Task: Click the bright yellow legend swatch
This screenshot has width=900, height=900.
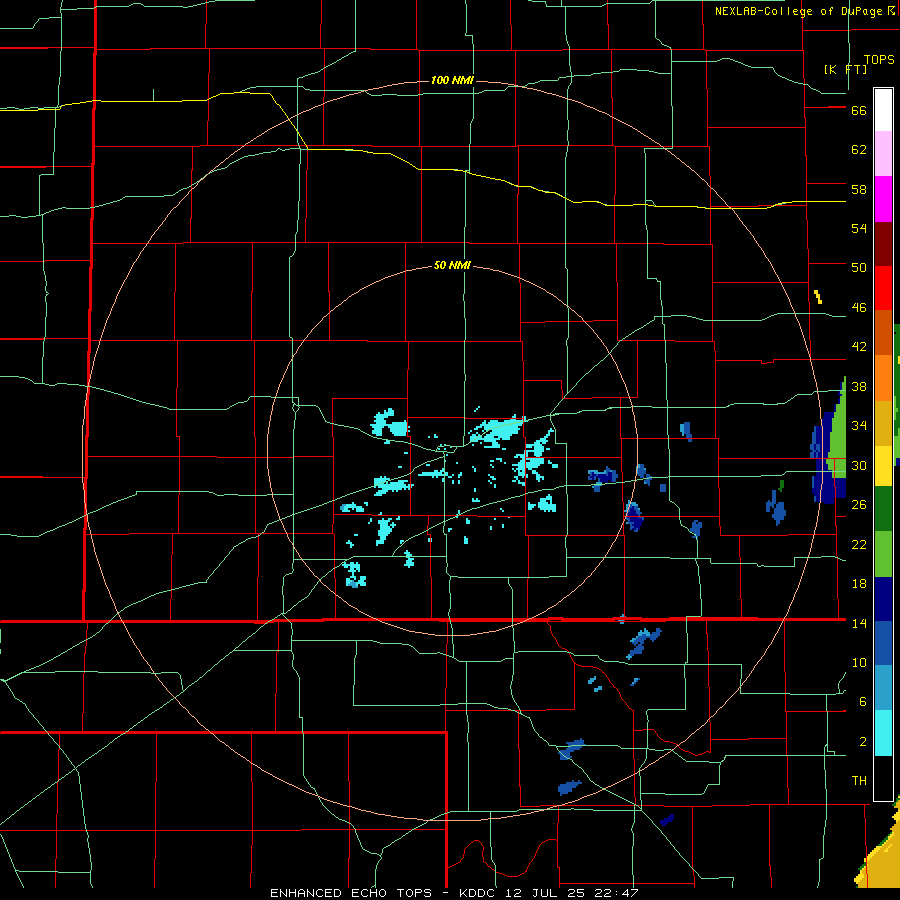Action: point(883,466)
